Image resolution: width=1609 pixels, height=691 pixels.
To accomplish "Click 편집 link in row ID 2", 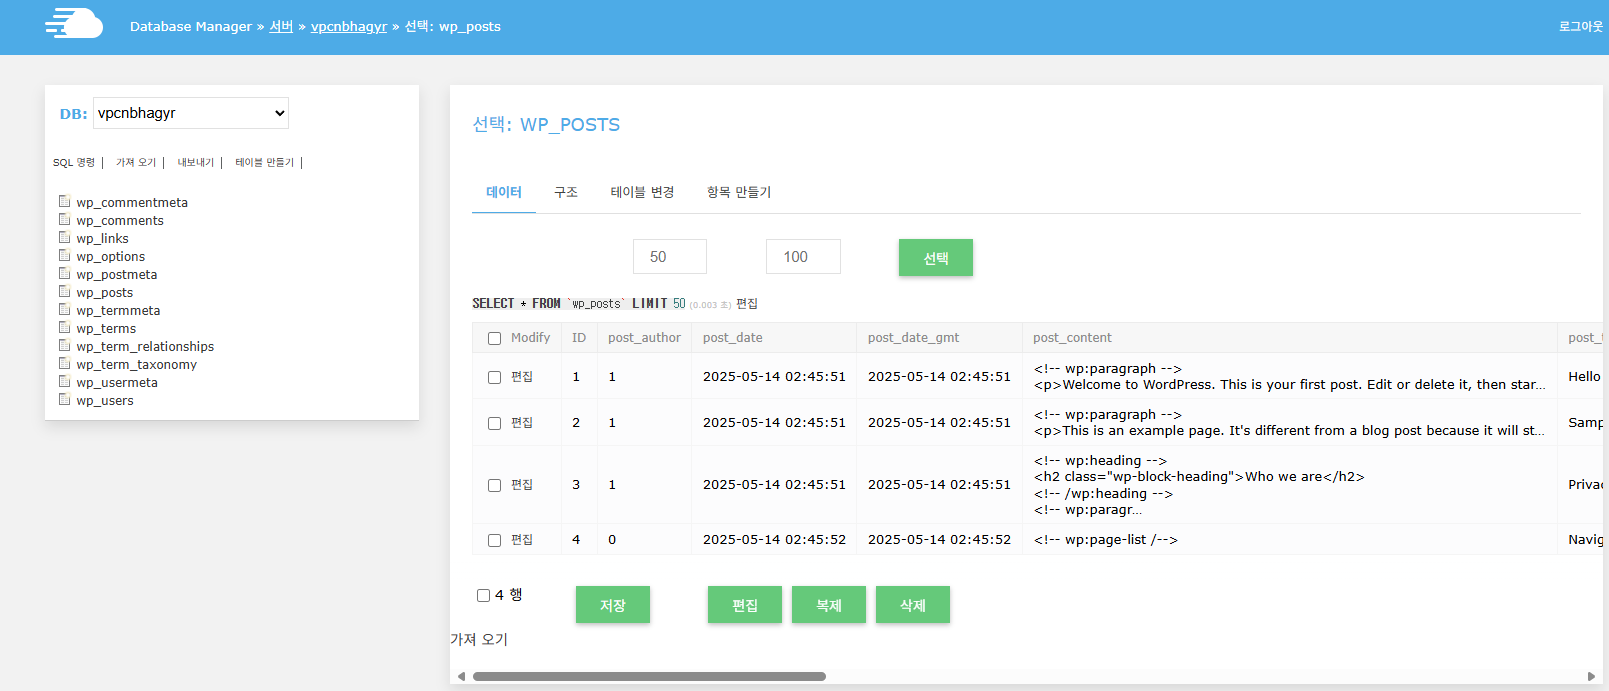I will click(522, 423).
